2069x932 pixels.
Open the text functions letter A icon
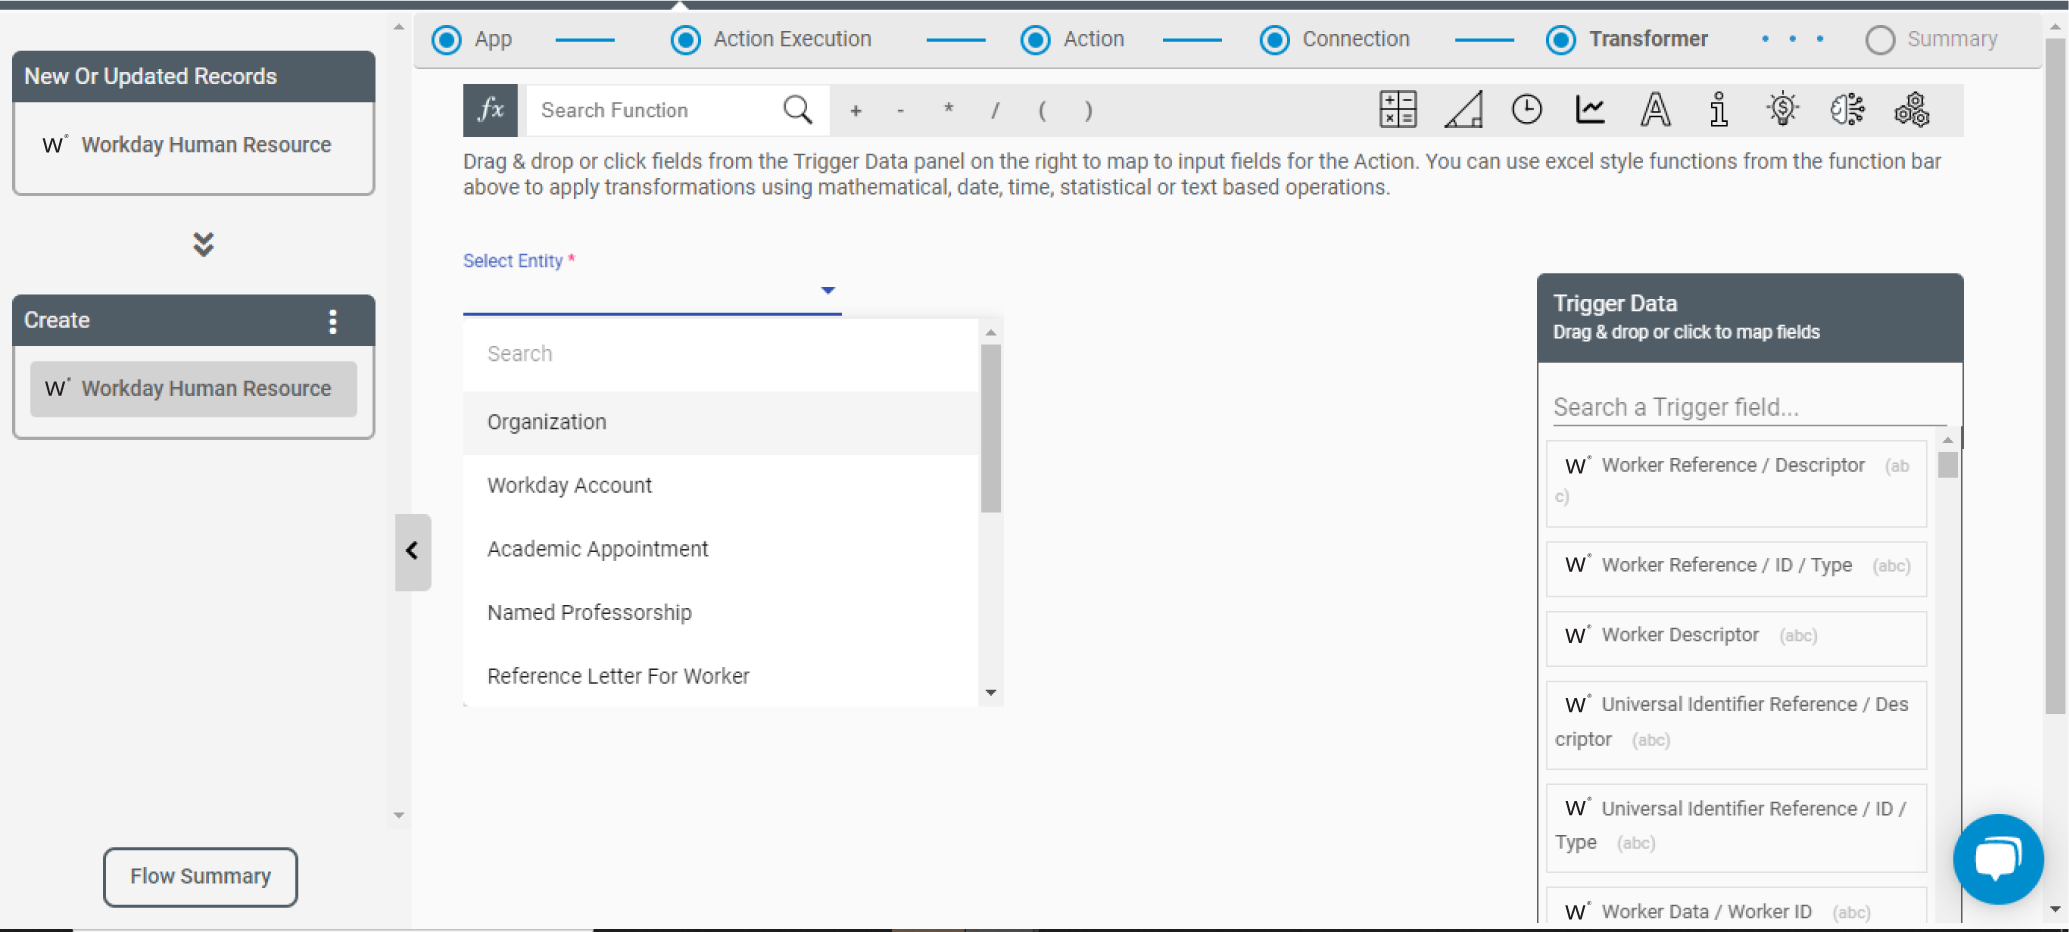[x=1655, y=109]
